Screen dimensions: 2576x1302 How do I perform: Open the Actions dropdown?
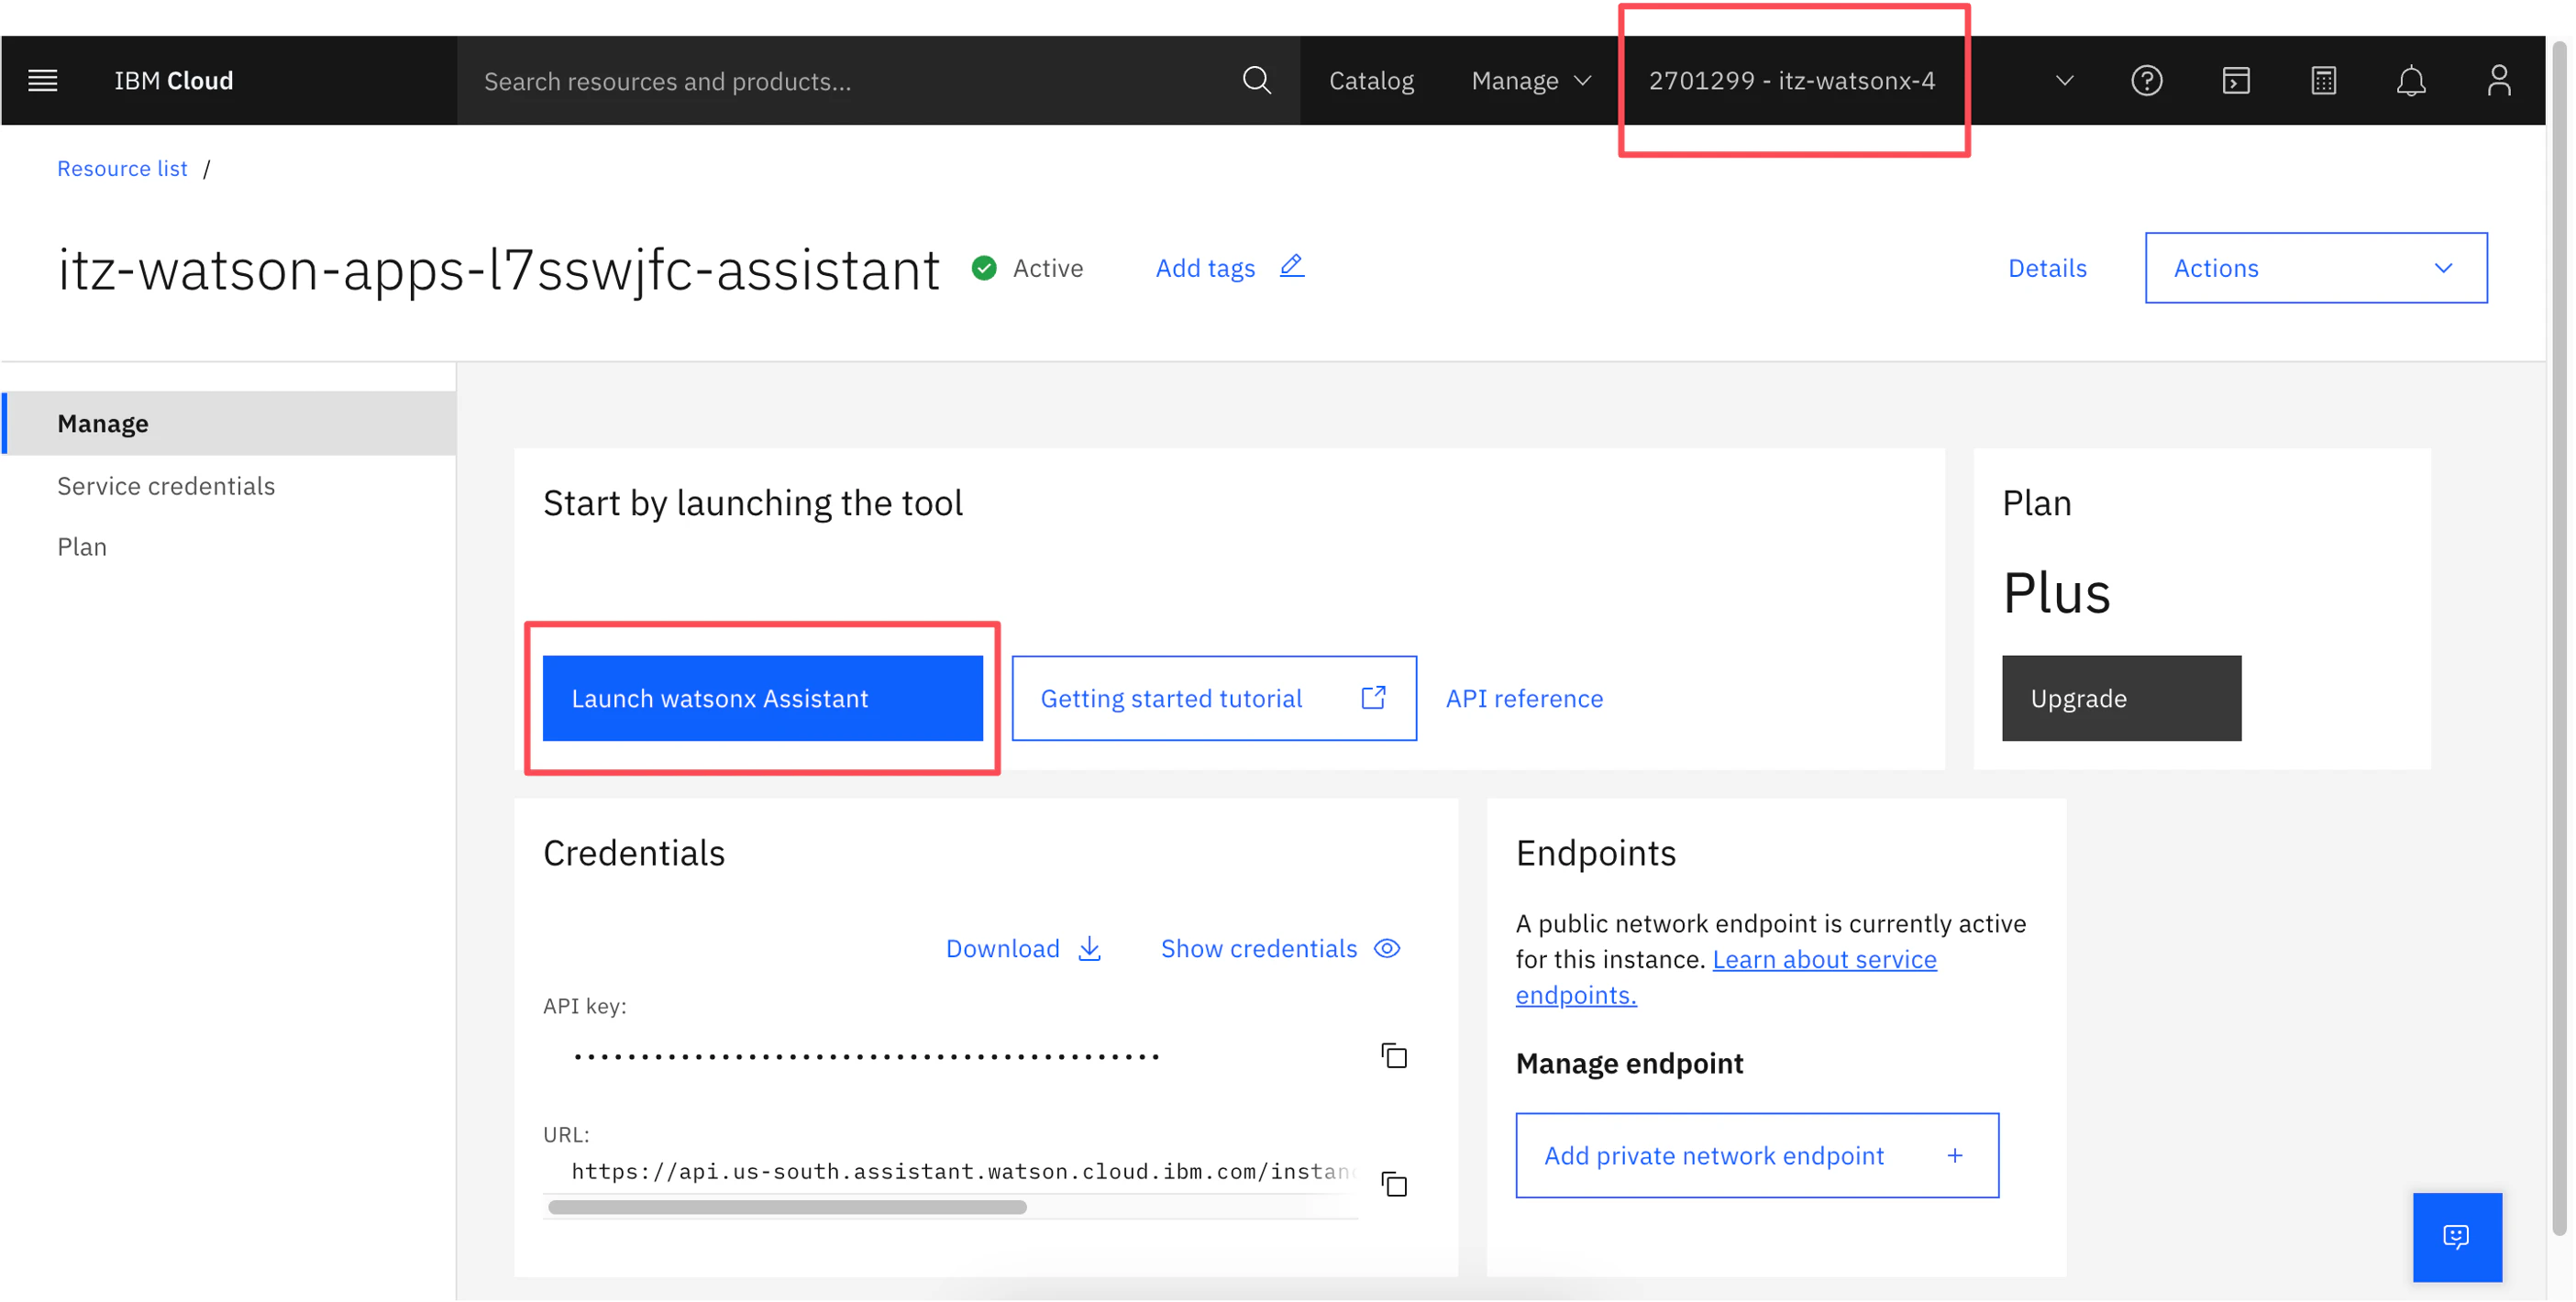coord(2315,268)
